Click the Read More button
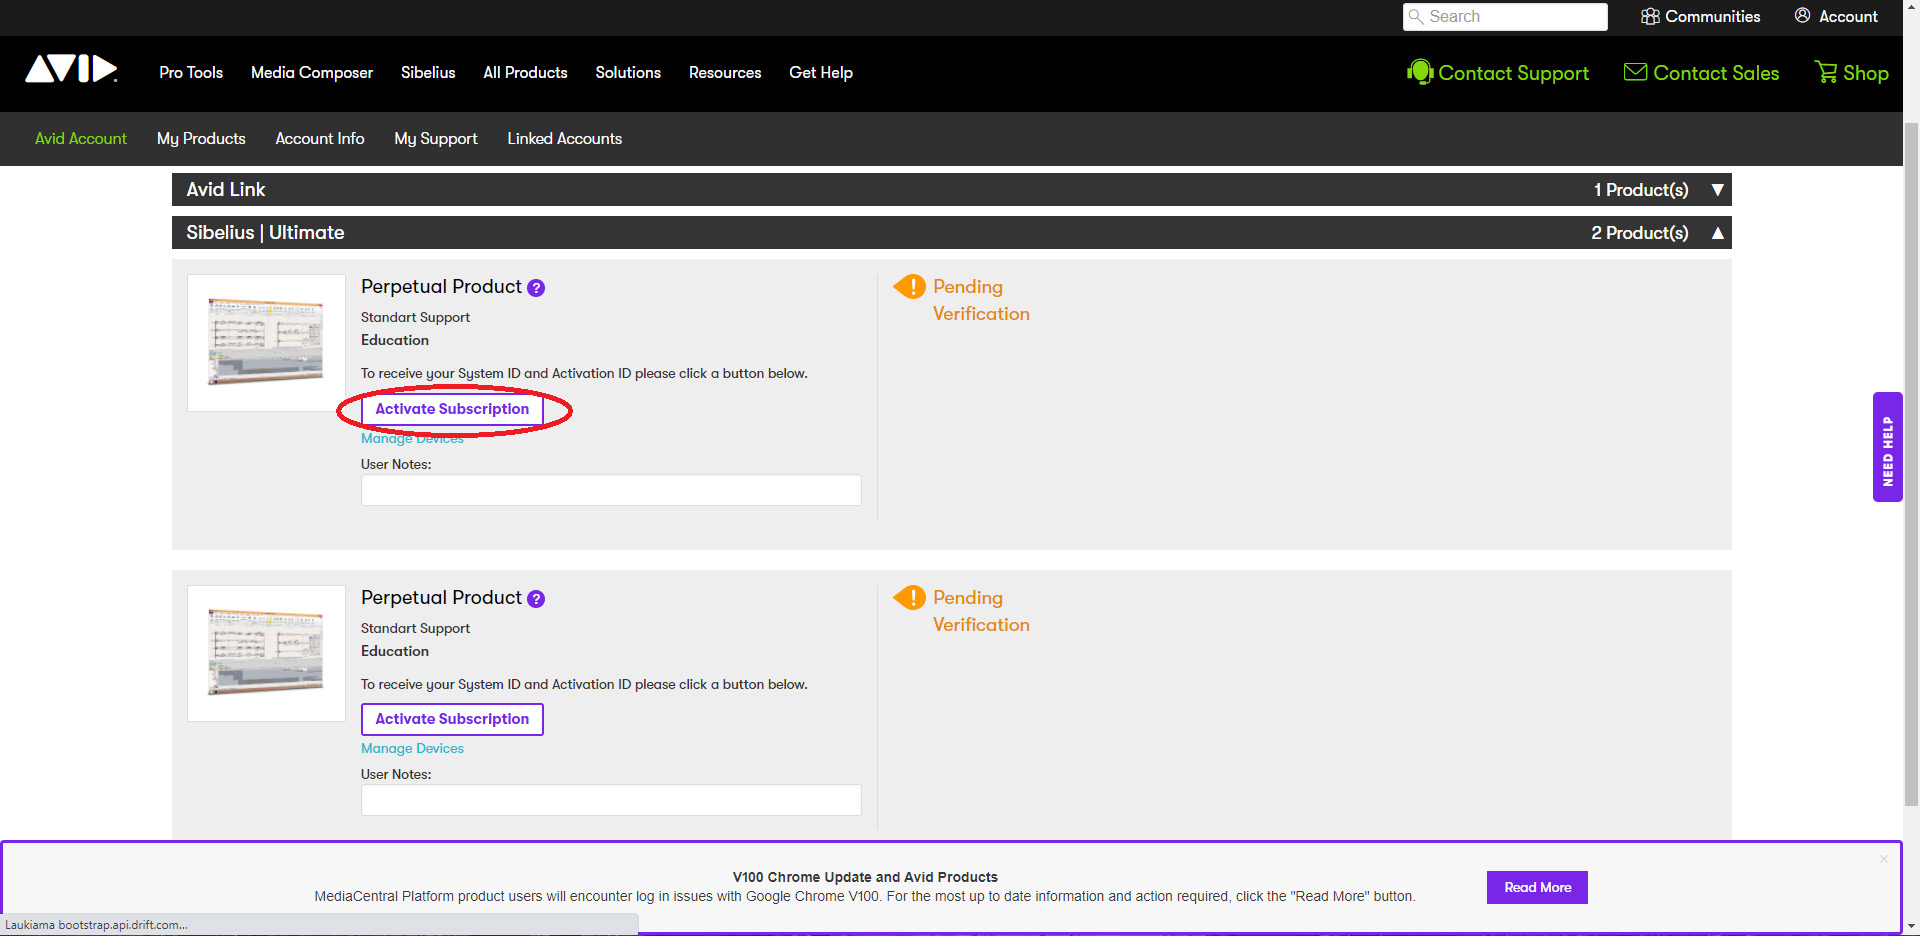This screenshot has height=936, width=1920. coord(1537,887)
